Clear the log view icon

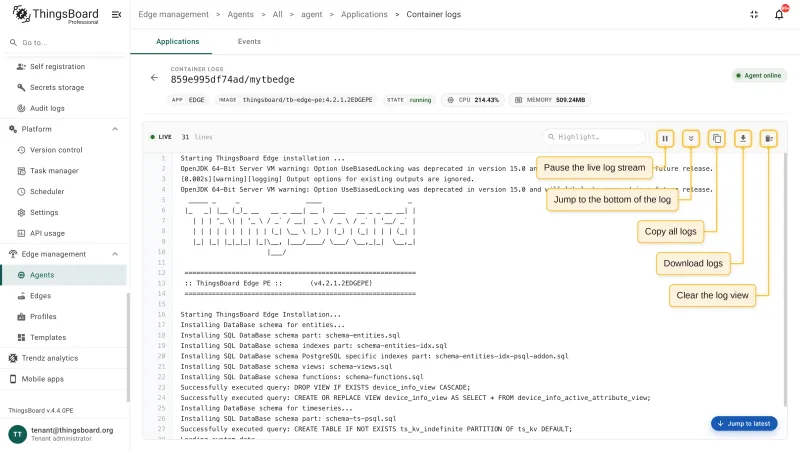click(768, 138)
